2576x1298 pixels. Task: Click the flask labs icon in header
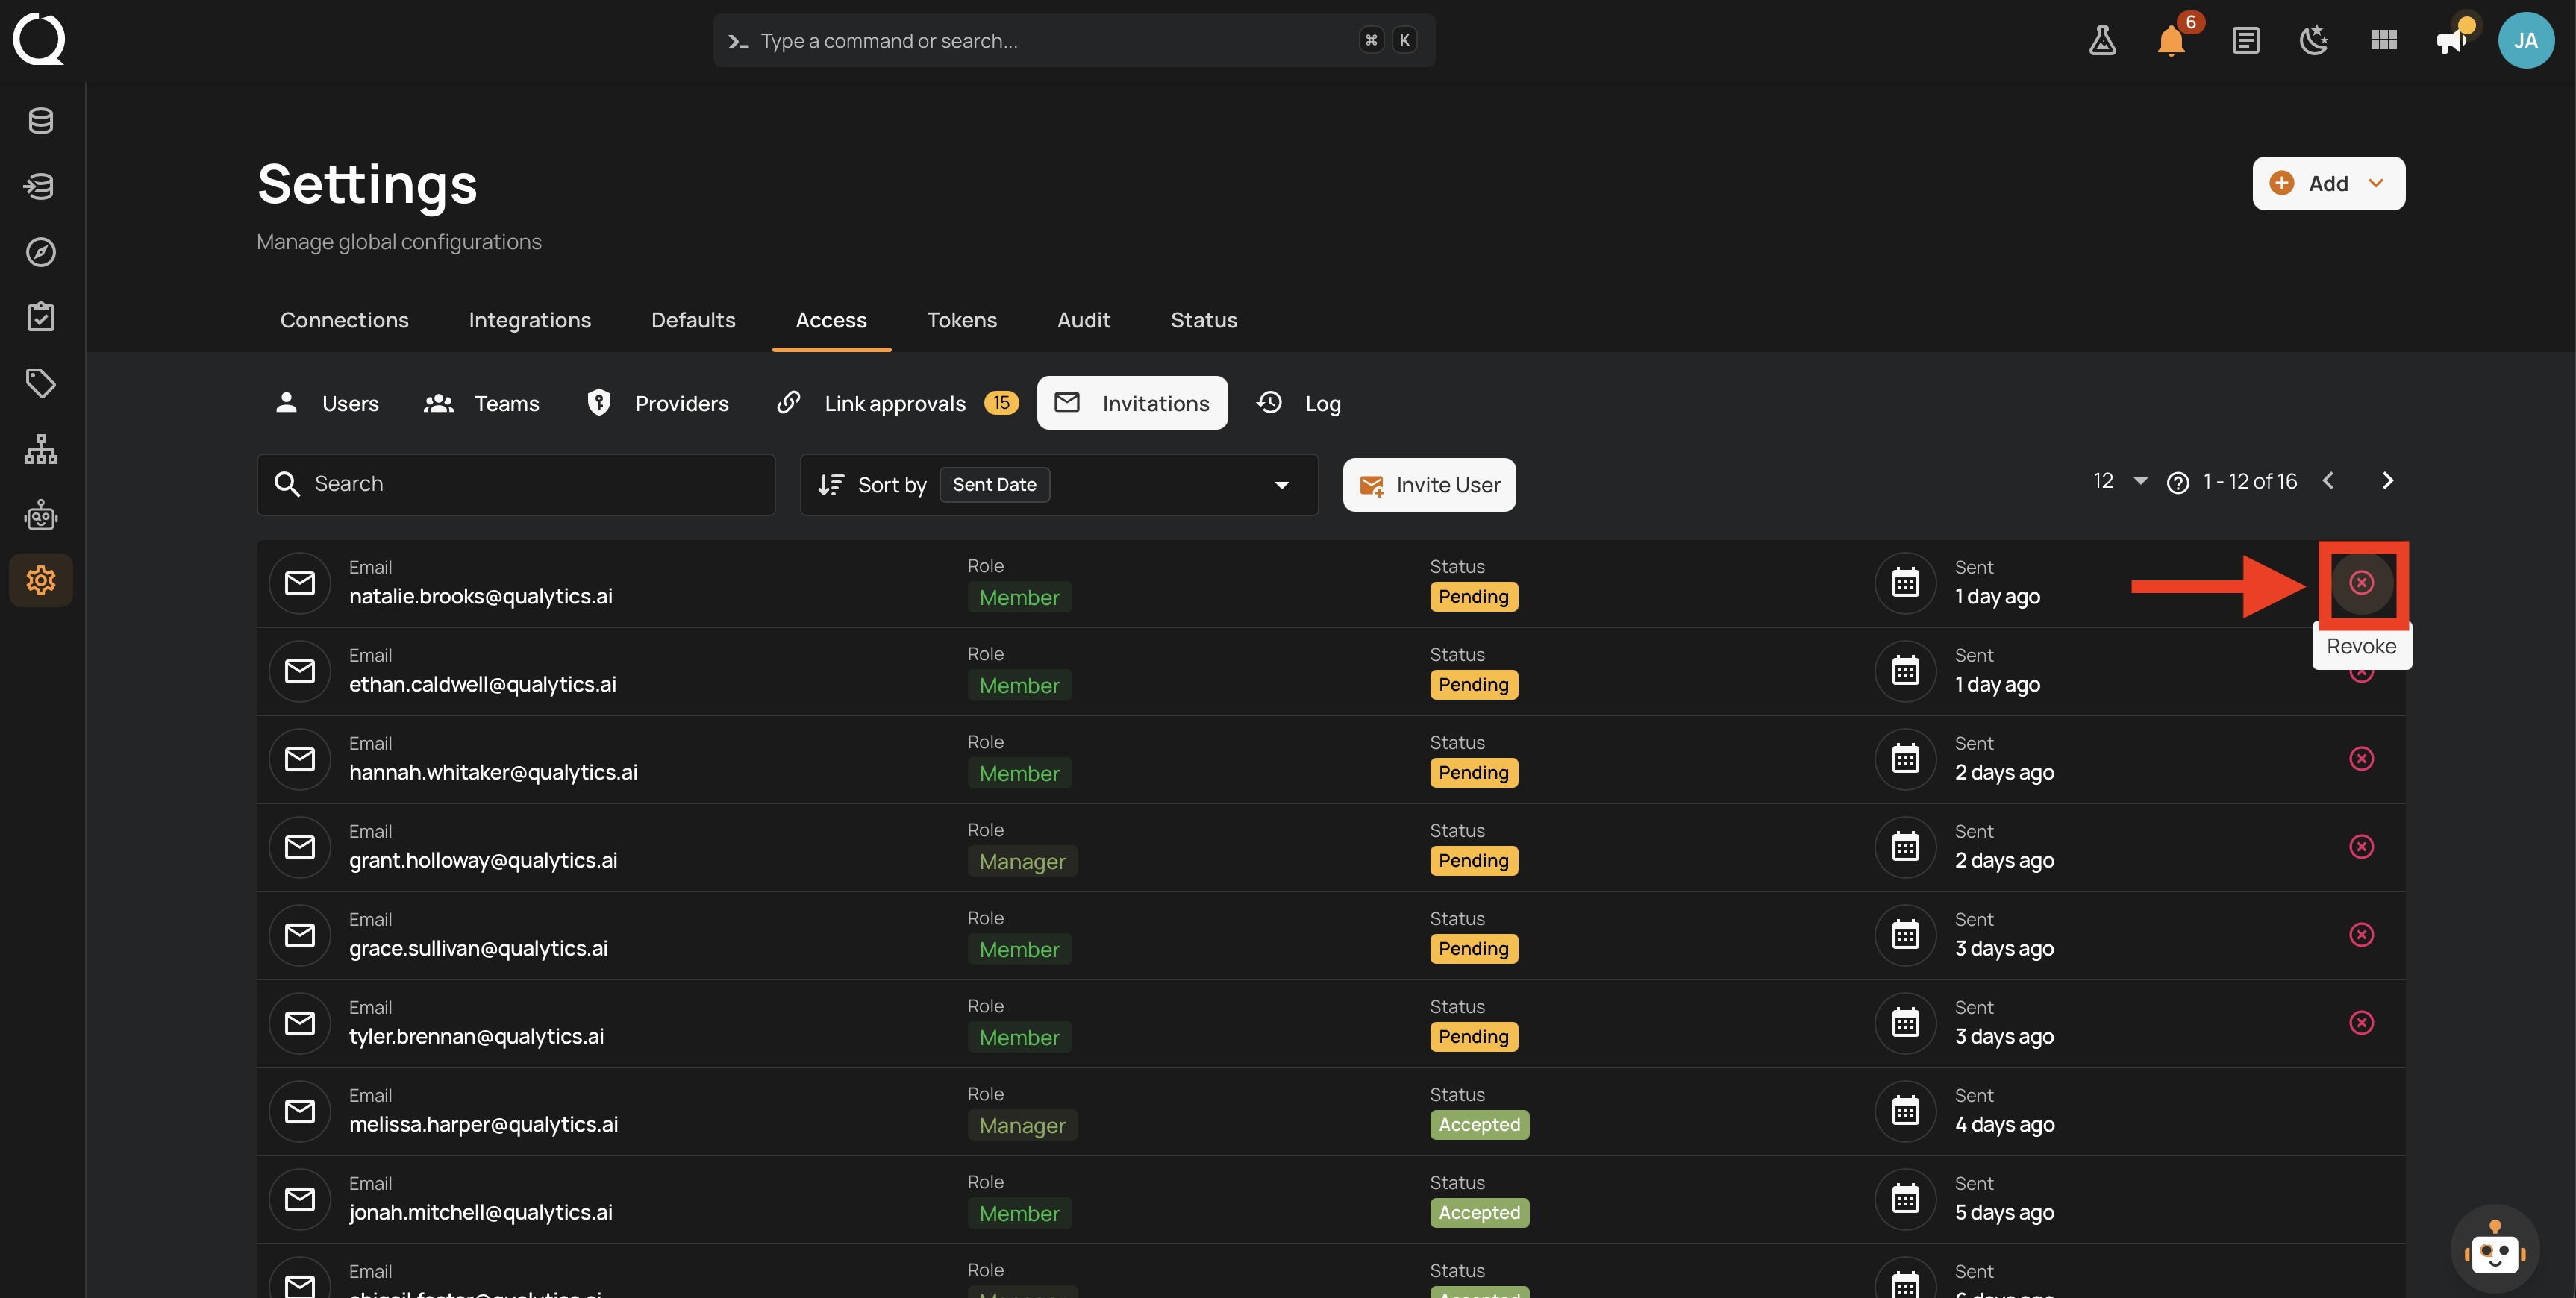(2102, 40)
